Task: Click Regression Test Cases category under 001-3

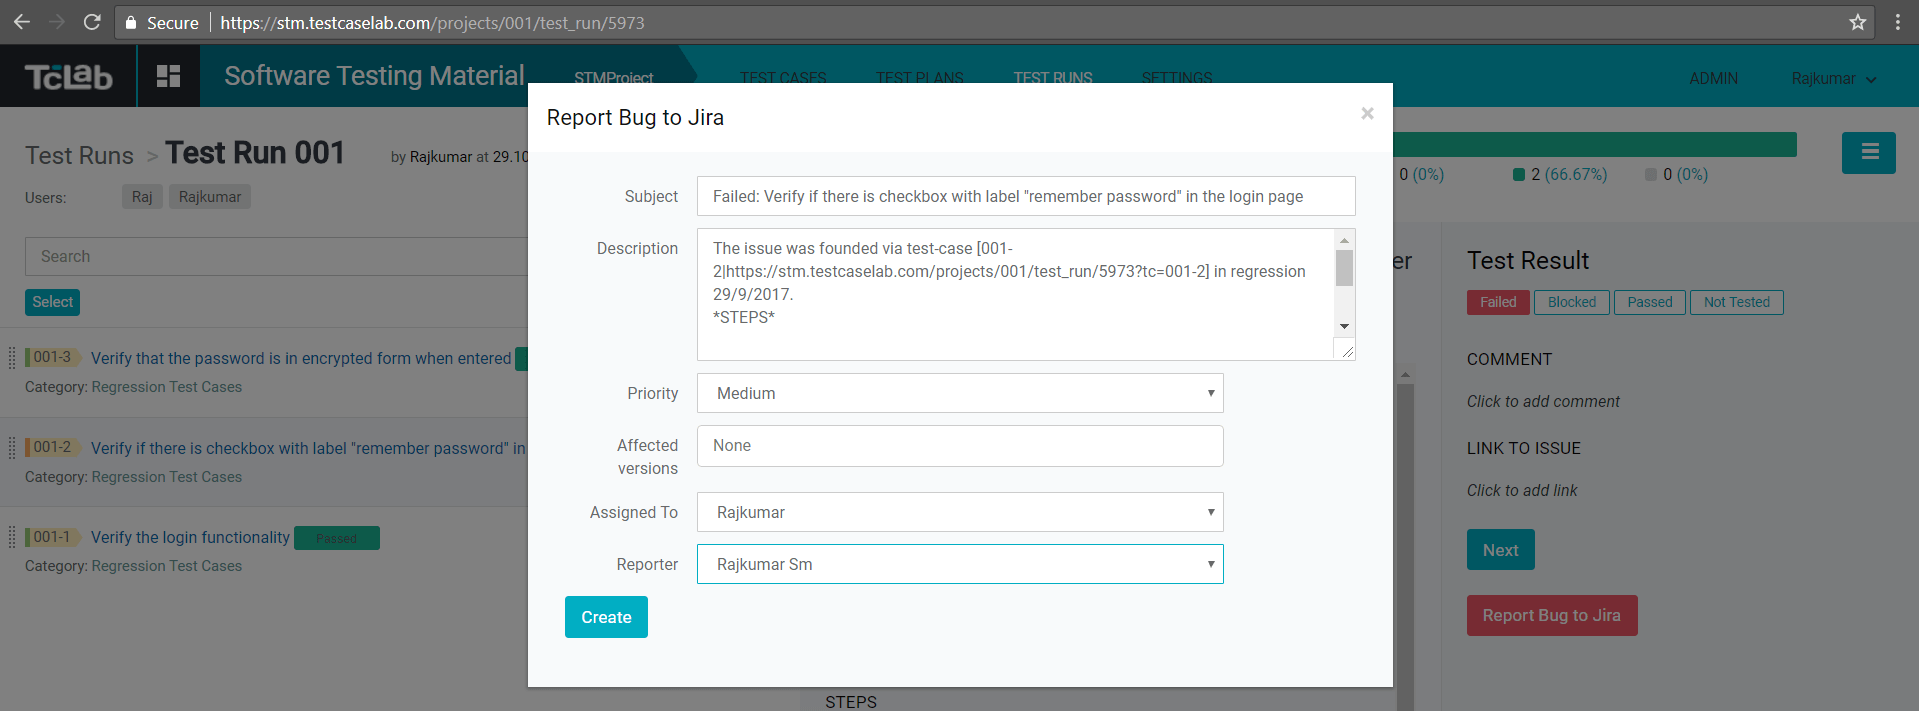Action: click(x=166, y=387)
